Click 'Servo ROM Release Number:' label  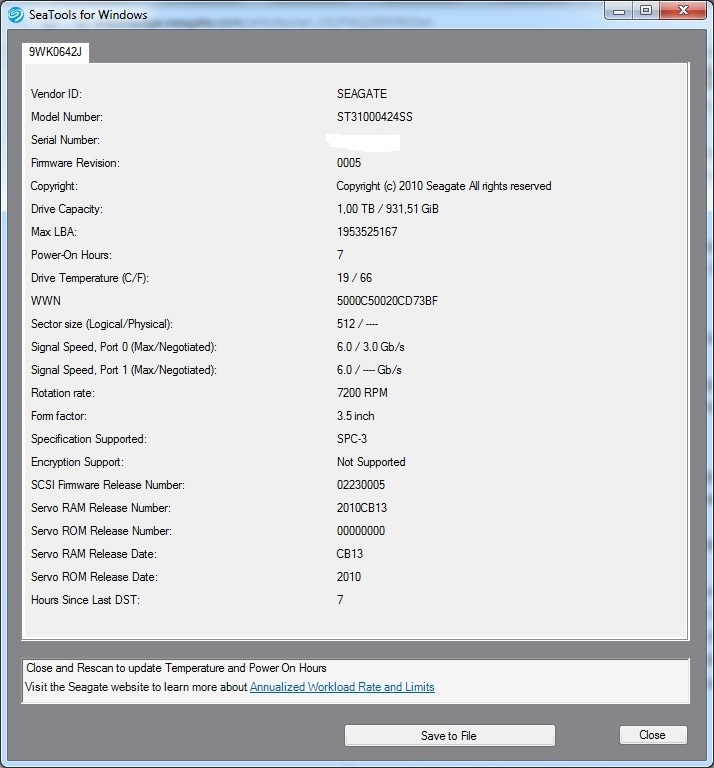click(x=101, y=531)
